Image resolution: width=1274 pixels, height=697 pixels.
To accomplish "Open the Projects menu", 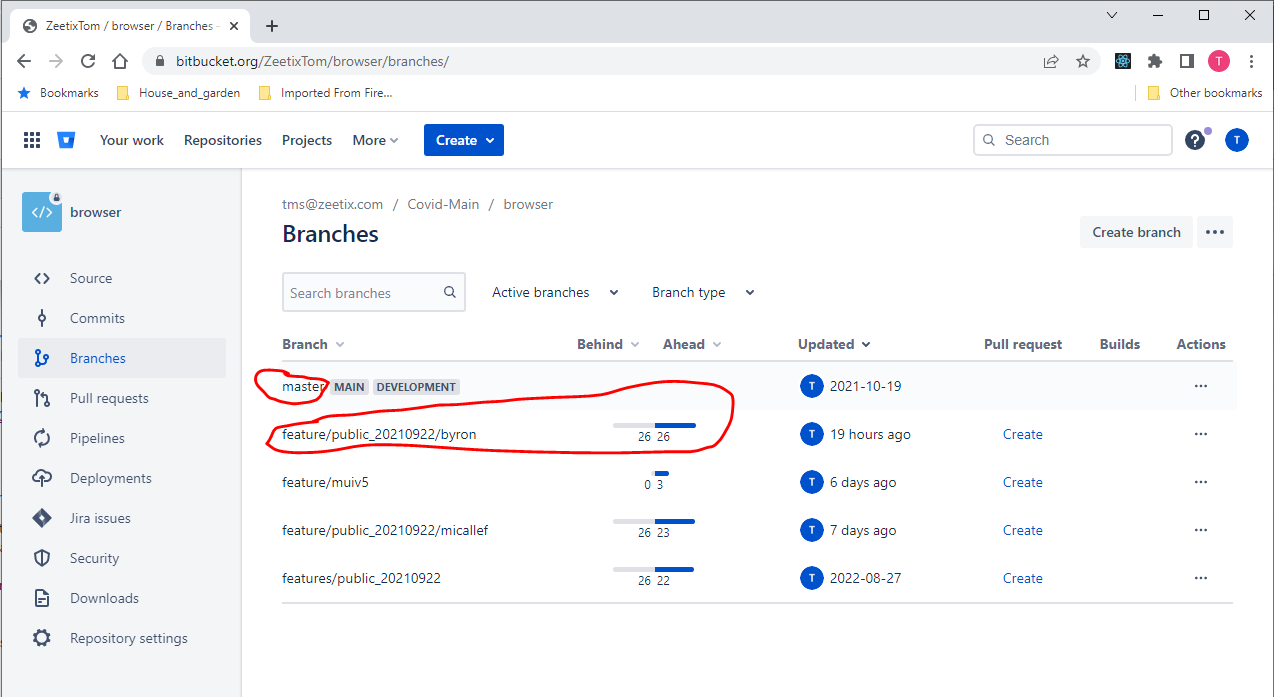I will click(x=306, y=140).
